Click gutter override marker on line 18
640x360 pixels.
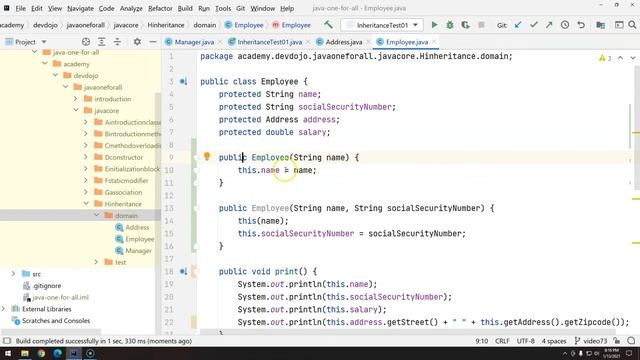tap(184, 271)
